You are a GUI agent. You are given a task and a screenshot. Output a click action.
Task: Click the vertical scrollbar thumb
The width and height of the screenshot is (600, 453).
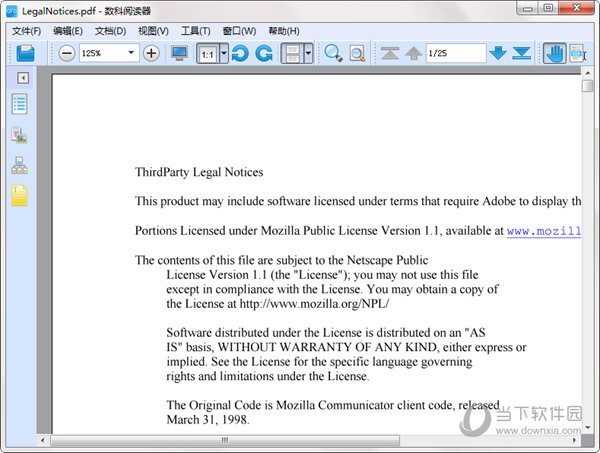coord(587,85)
